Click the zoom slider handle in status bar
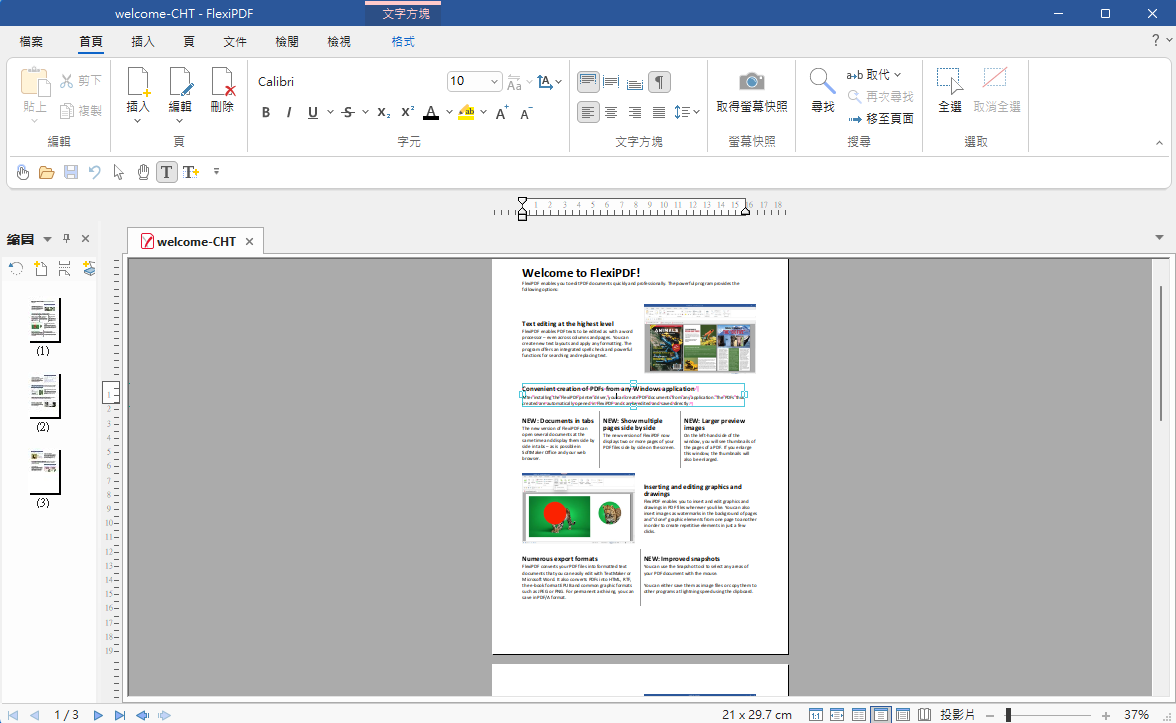Screen dimensions: 1176x723 coord(1009,715)
